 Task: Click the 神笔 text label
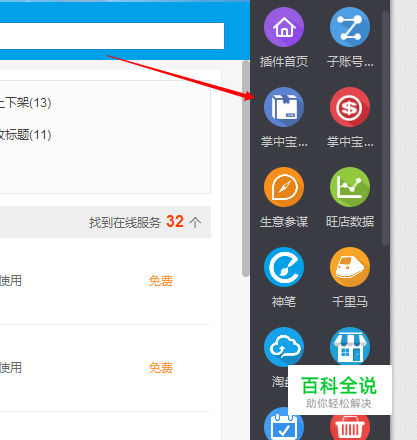click(284, 302)
